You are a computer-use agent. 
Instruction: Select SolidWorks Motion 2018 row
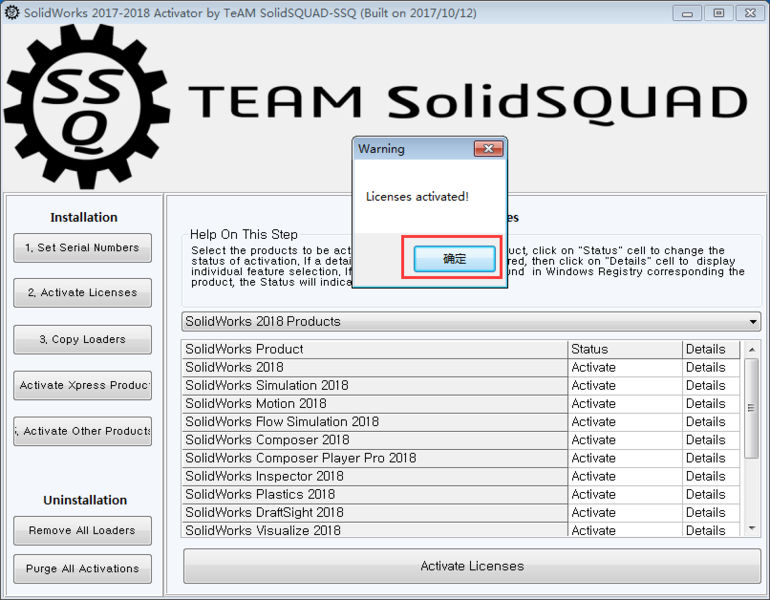(x=375, y=404)
